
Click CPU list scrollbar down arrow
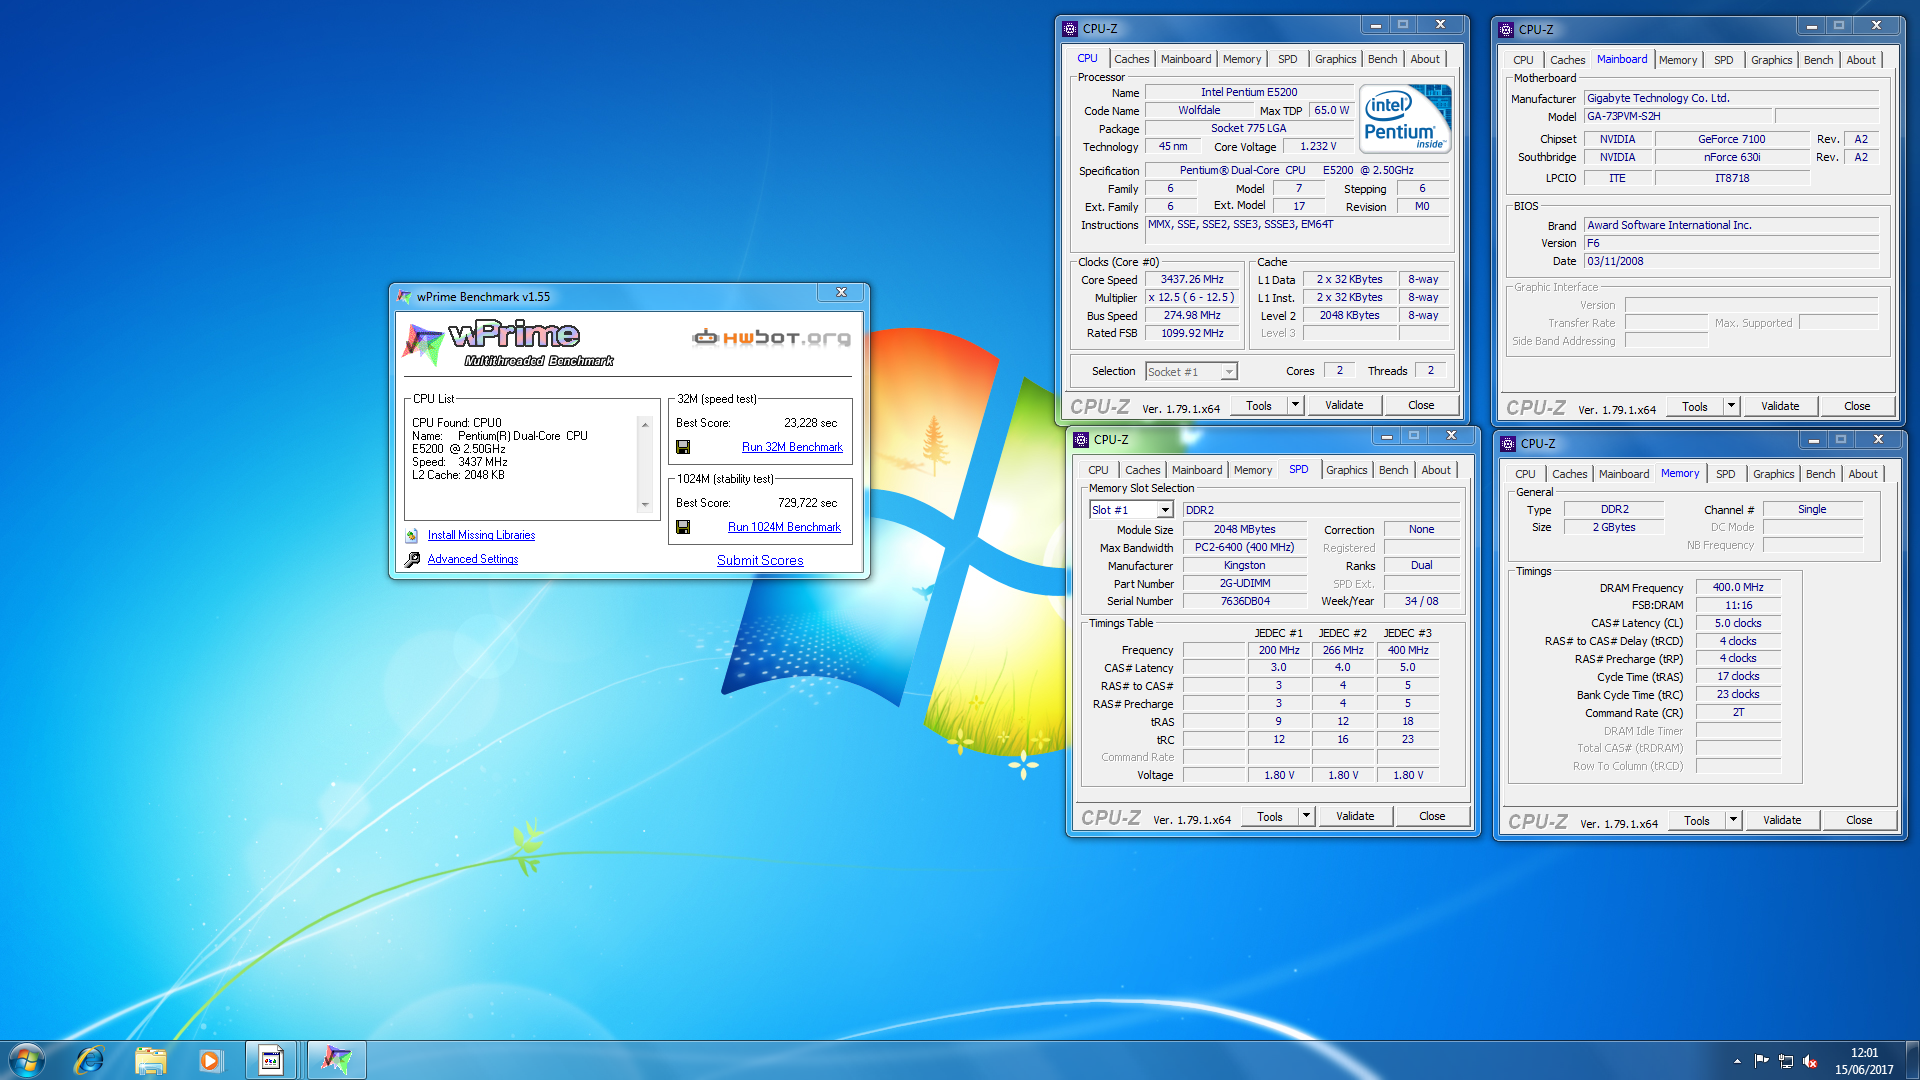tap(645, 505)
